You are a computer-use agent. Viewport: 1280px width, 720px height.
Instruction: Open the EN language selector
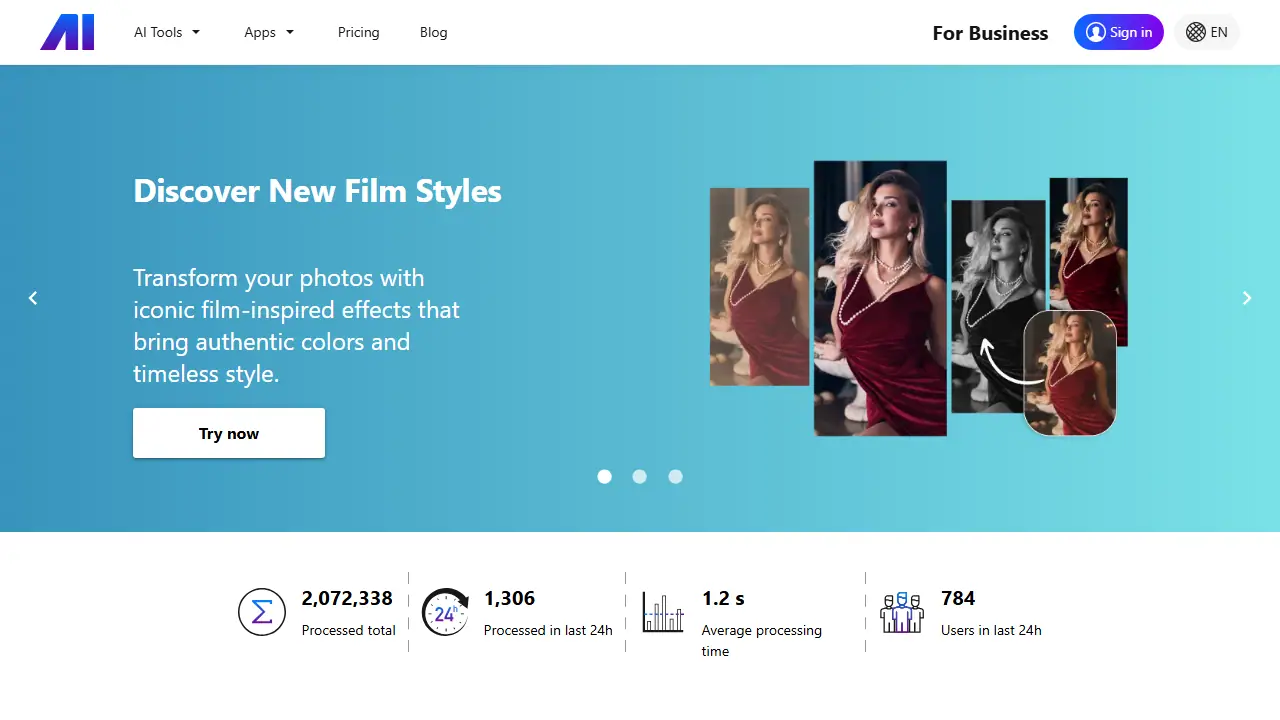pyautogui.click(x=1207, y=32)
